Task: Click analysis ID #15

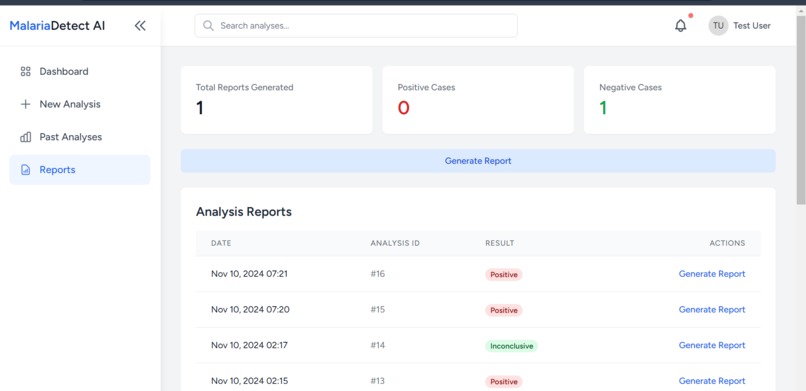Action: coord(378,309)
